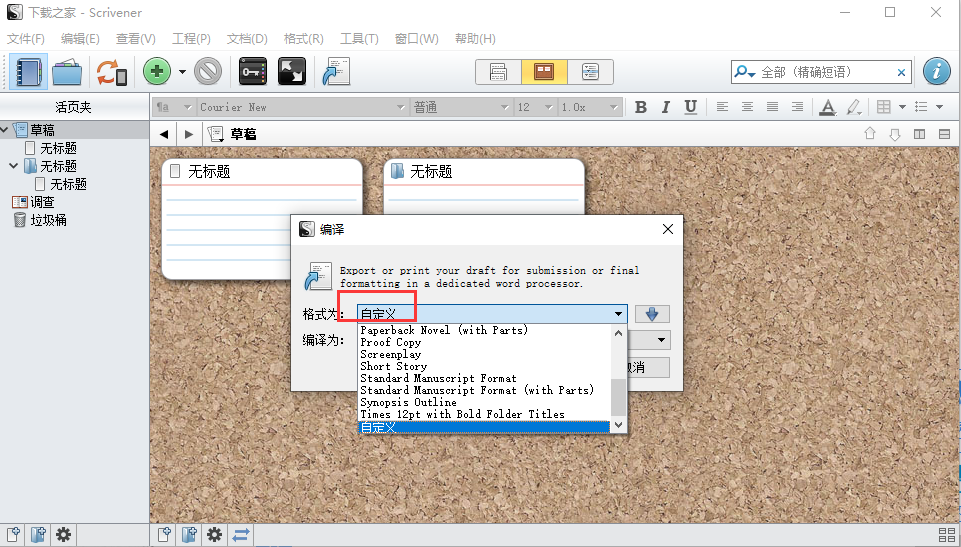The width and height of the screenshot is (961, 547).
Task: Open the font style 普通 dropdown
Action: click(x=460, y=107)
